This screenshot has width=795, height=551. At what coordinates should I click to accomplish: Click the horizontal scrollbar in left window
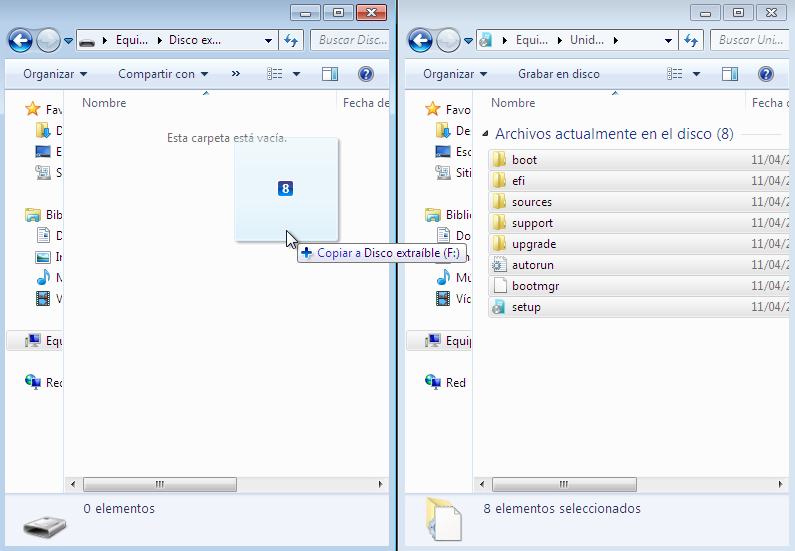tap(160, 484)
